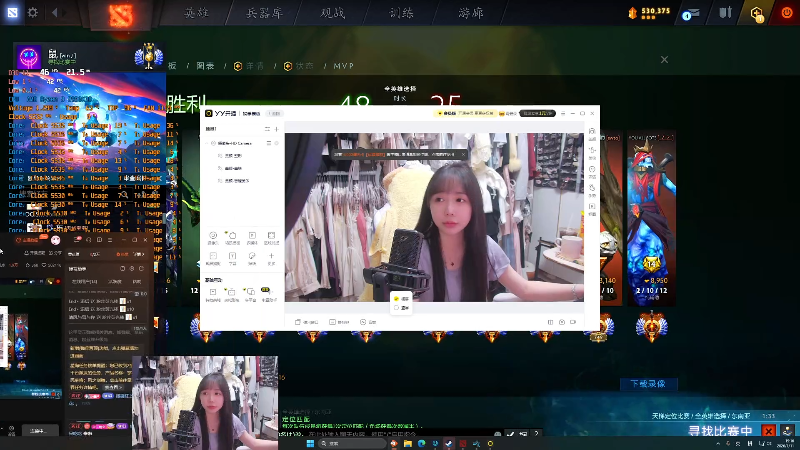
Task: Quit Dota with the red power icon
Action: [787, 13]
